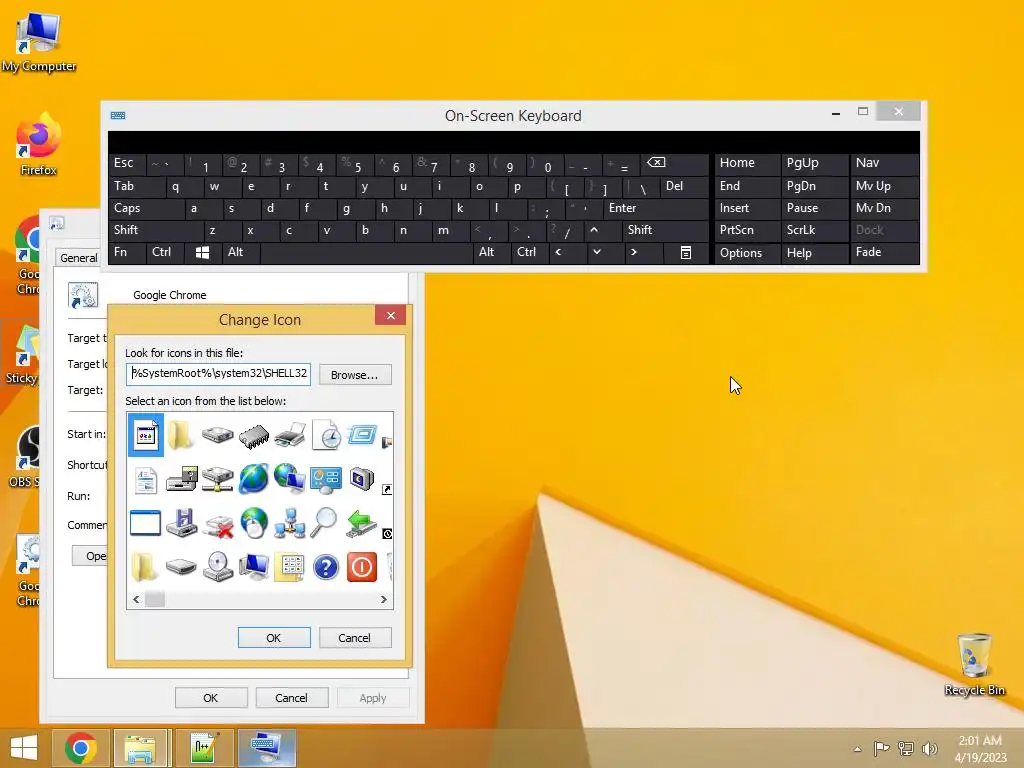Tap the Enter key on On-Screen Keyboard
This screenshot has width=1024, height=768.
655,208
